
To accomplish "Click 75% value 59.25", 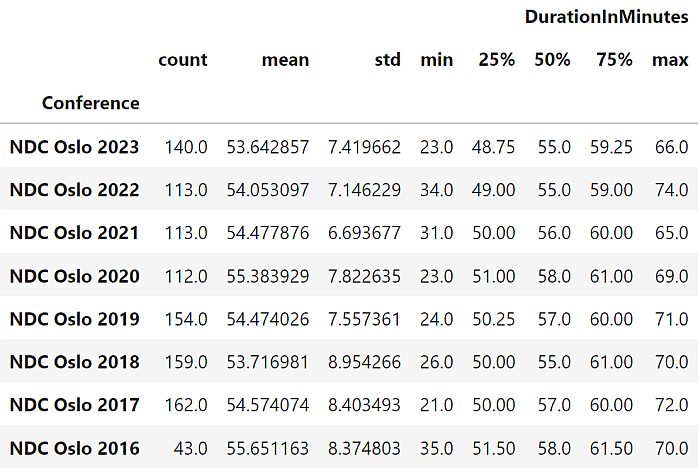I will tap(611, 147).
